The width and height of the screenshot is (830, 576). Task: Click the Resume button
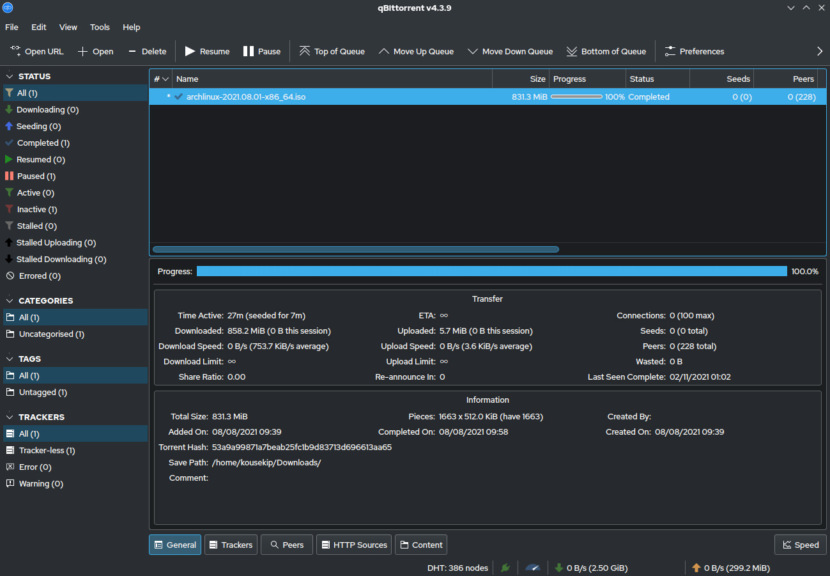(x=207, y=51)
